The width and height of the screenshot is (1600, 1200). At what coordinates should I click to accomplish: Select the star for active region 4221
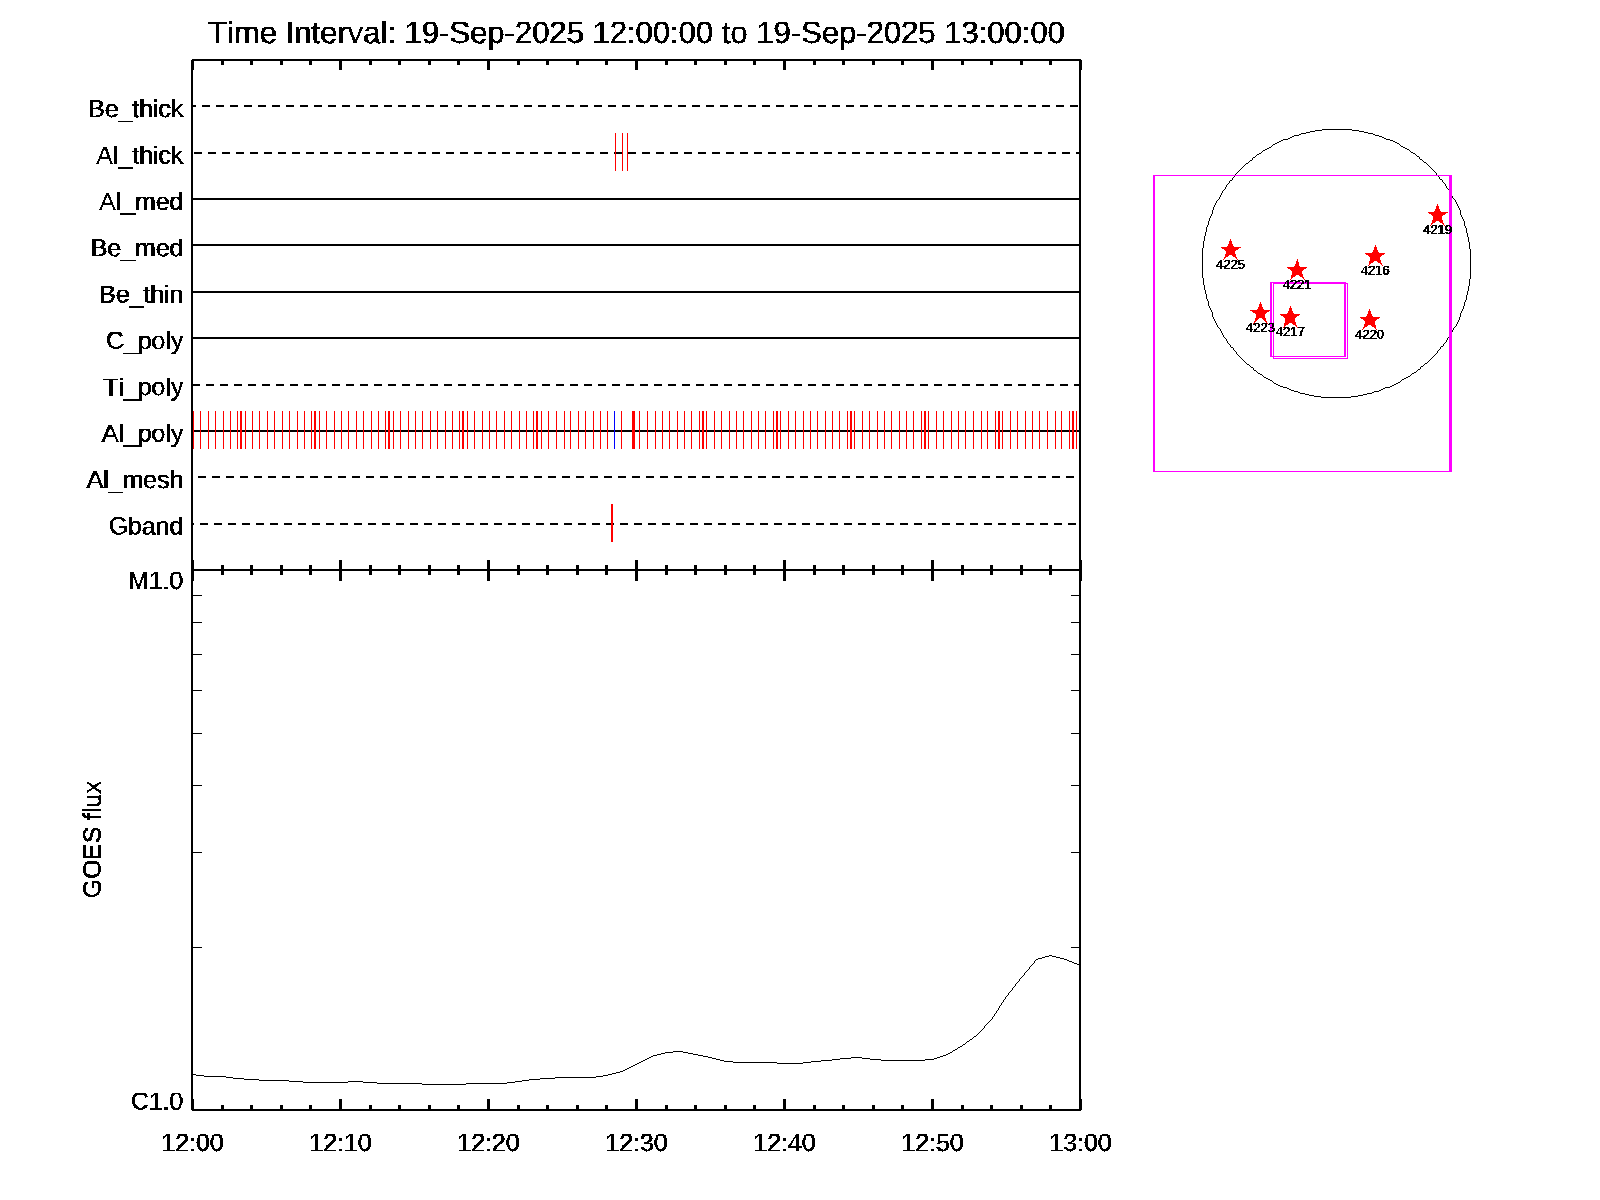point(1297,270)
